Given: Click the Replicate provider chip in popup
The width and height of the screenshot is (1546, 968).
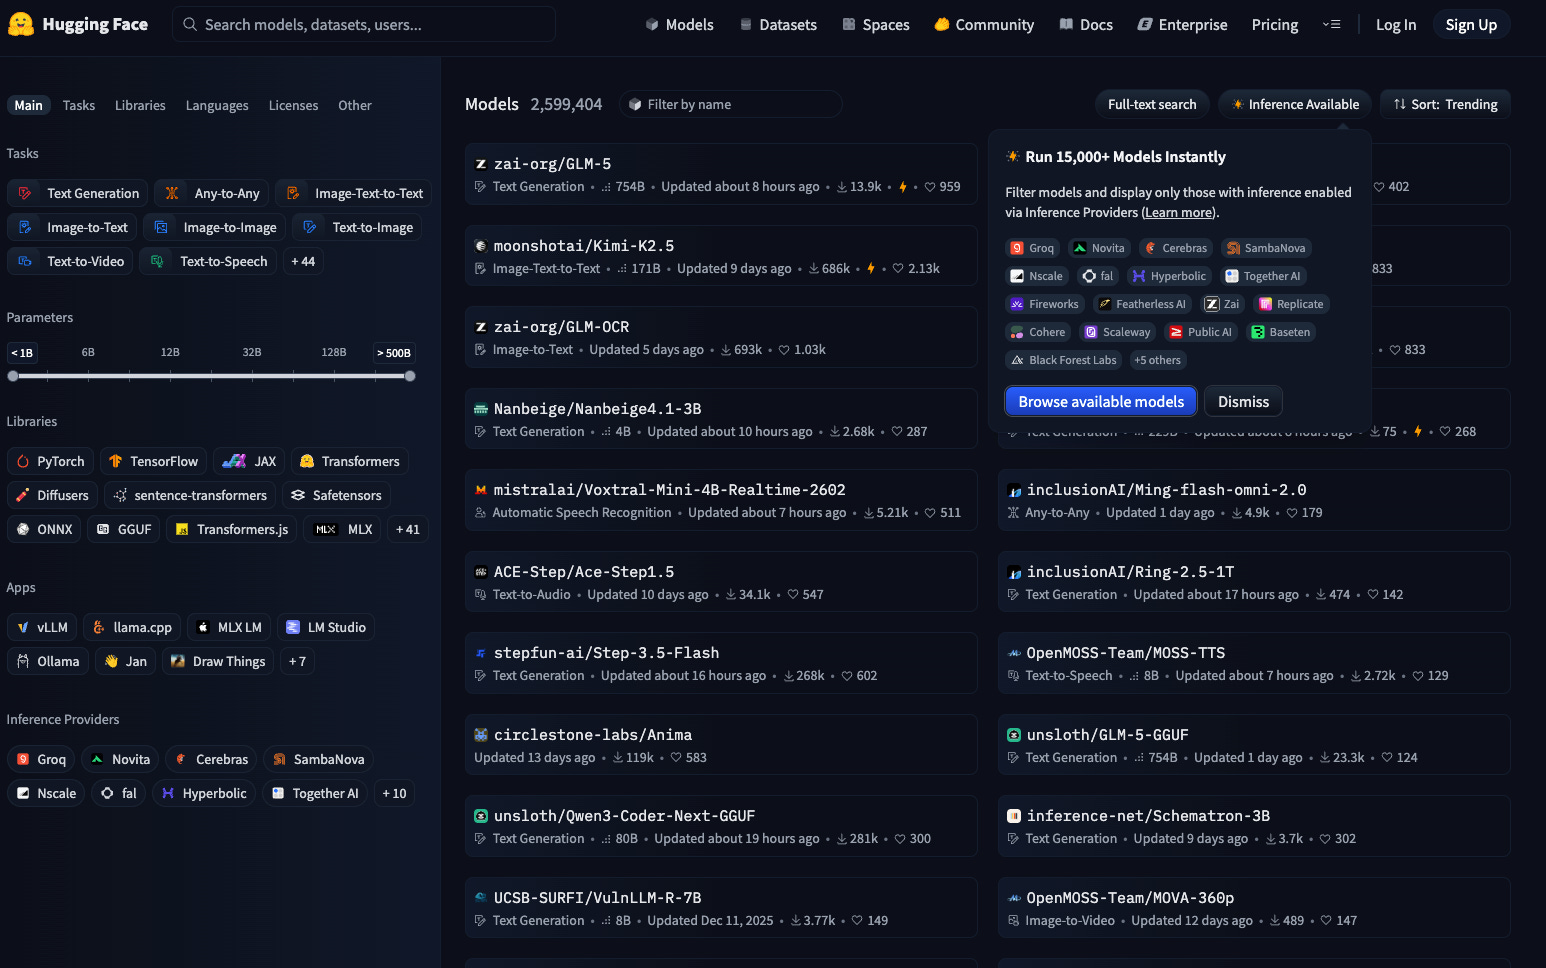Looking at the screenshot, I should [1290, 304].
